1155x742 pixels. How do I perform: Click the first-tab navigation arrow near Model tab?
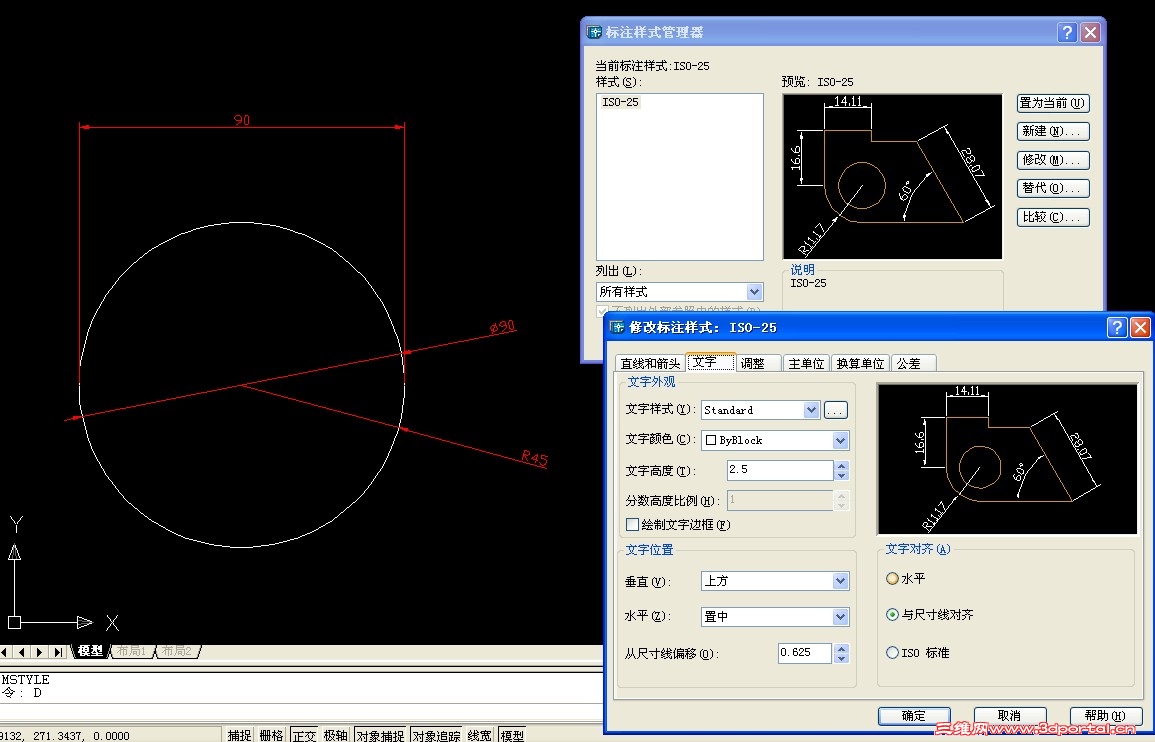[x=7, y=650]
